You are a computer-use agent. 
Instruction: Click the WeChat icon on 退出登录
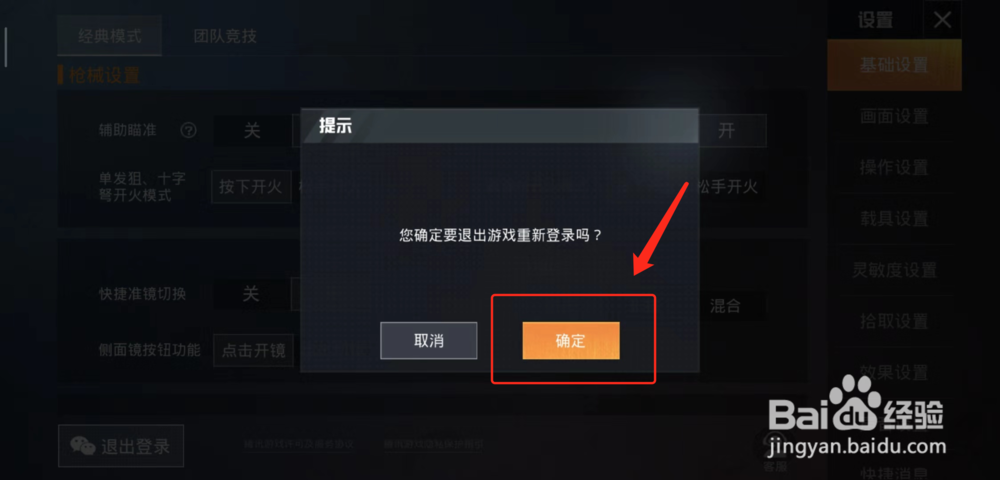tap(82, 446)
